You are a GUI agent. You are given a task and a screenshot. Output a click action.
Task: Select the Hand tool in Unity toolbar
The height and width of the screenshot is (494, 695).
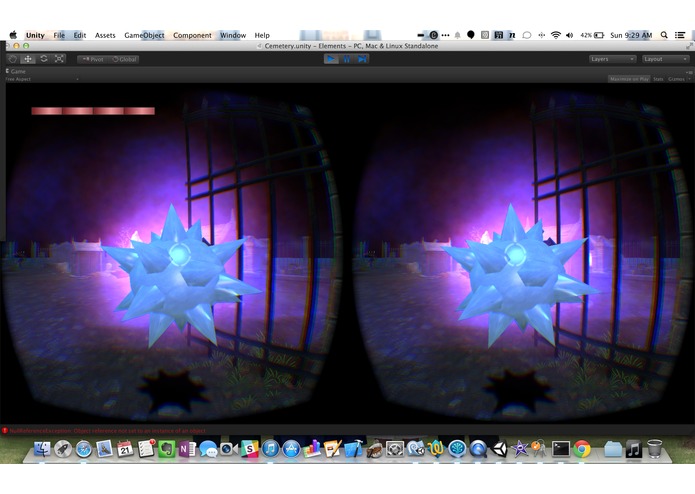pos(13,59)
